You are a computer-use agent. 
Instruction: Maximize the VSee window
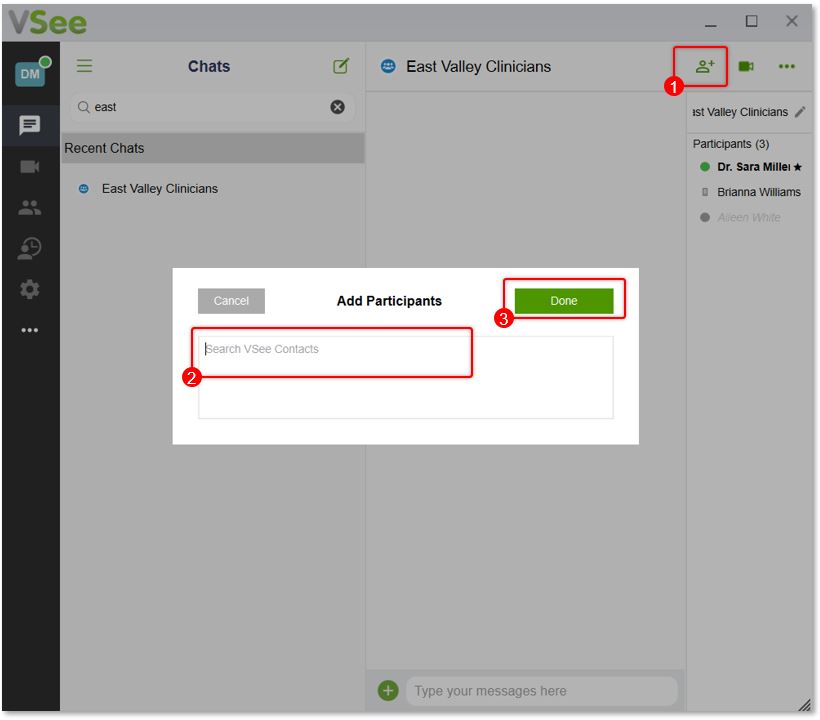pos(751,21)
